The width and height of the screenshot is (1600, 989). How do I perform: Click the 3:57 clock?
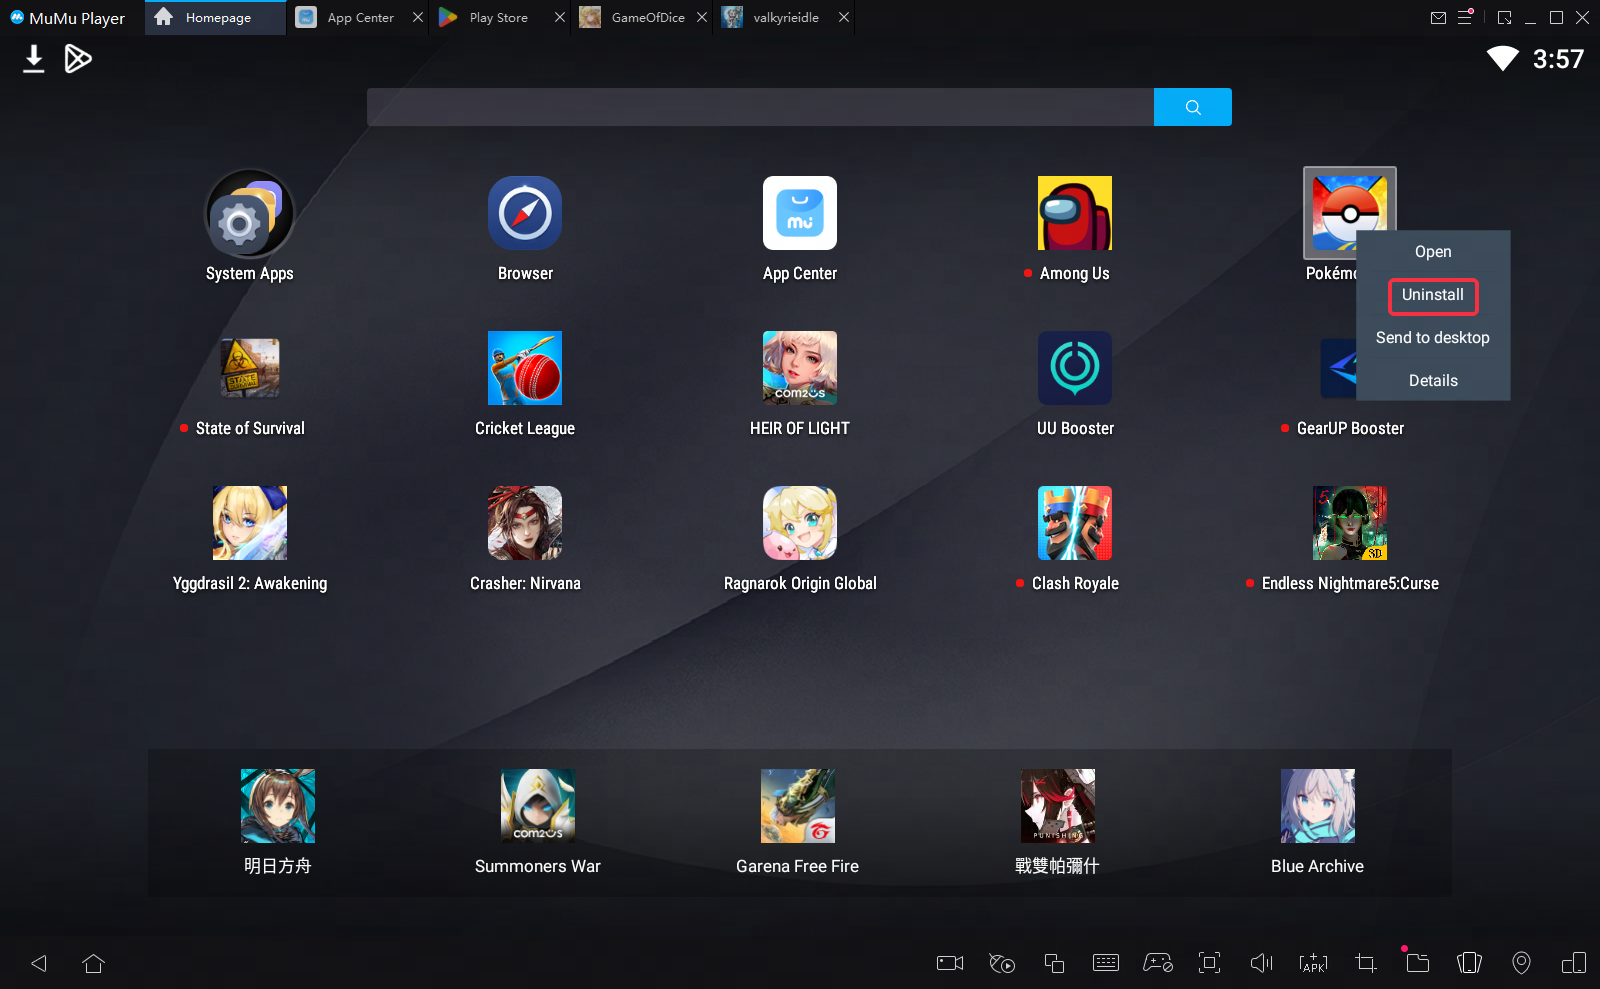pyautogui.click(x=1558, y=59)
